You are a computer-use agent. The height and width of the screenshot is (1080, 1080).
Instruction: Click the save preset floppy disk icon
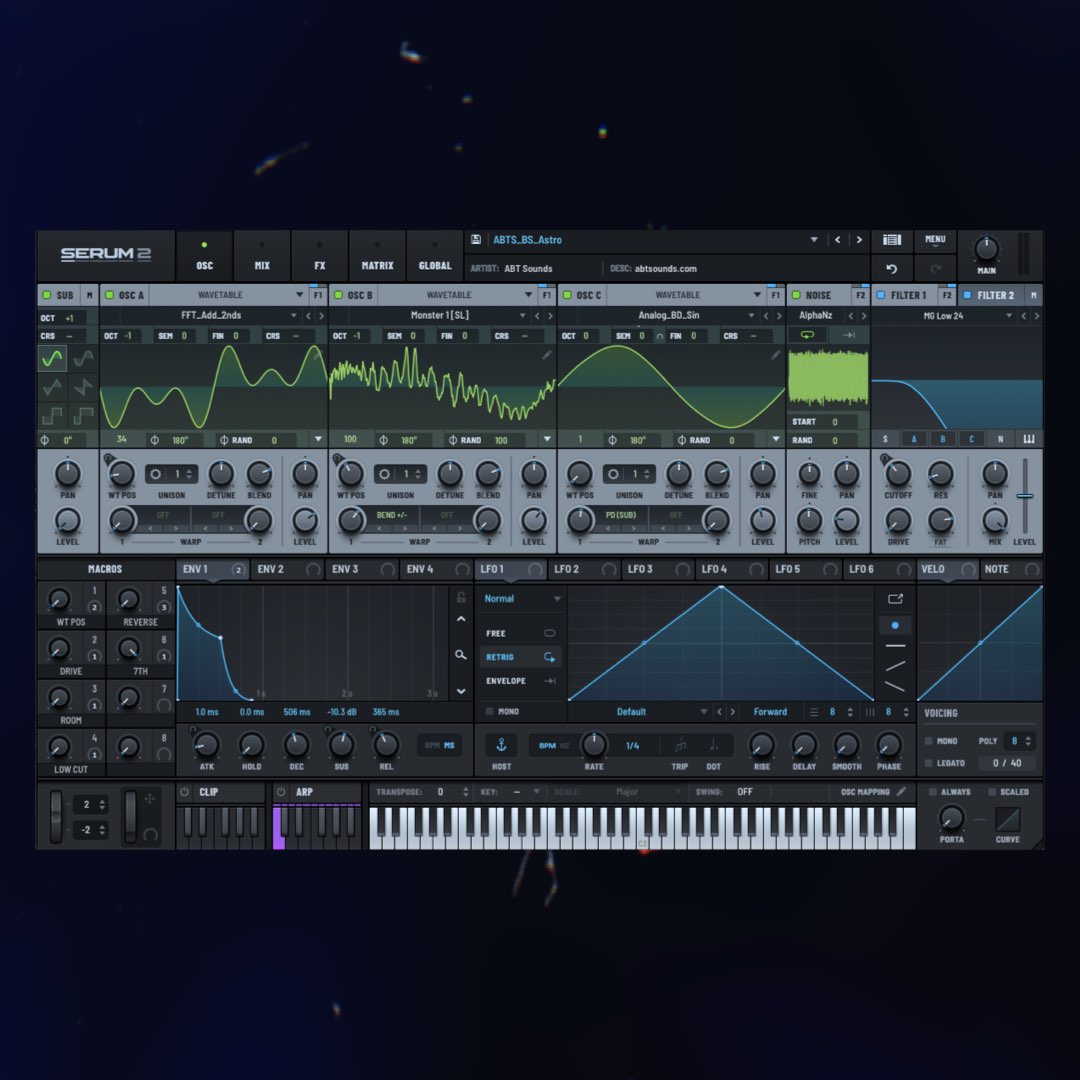pos(478,240)
